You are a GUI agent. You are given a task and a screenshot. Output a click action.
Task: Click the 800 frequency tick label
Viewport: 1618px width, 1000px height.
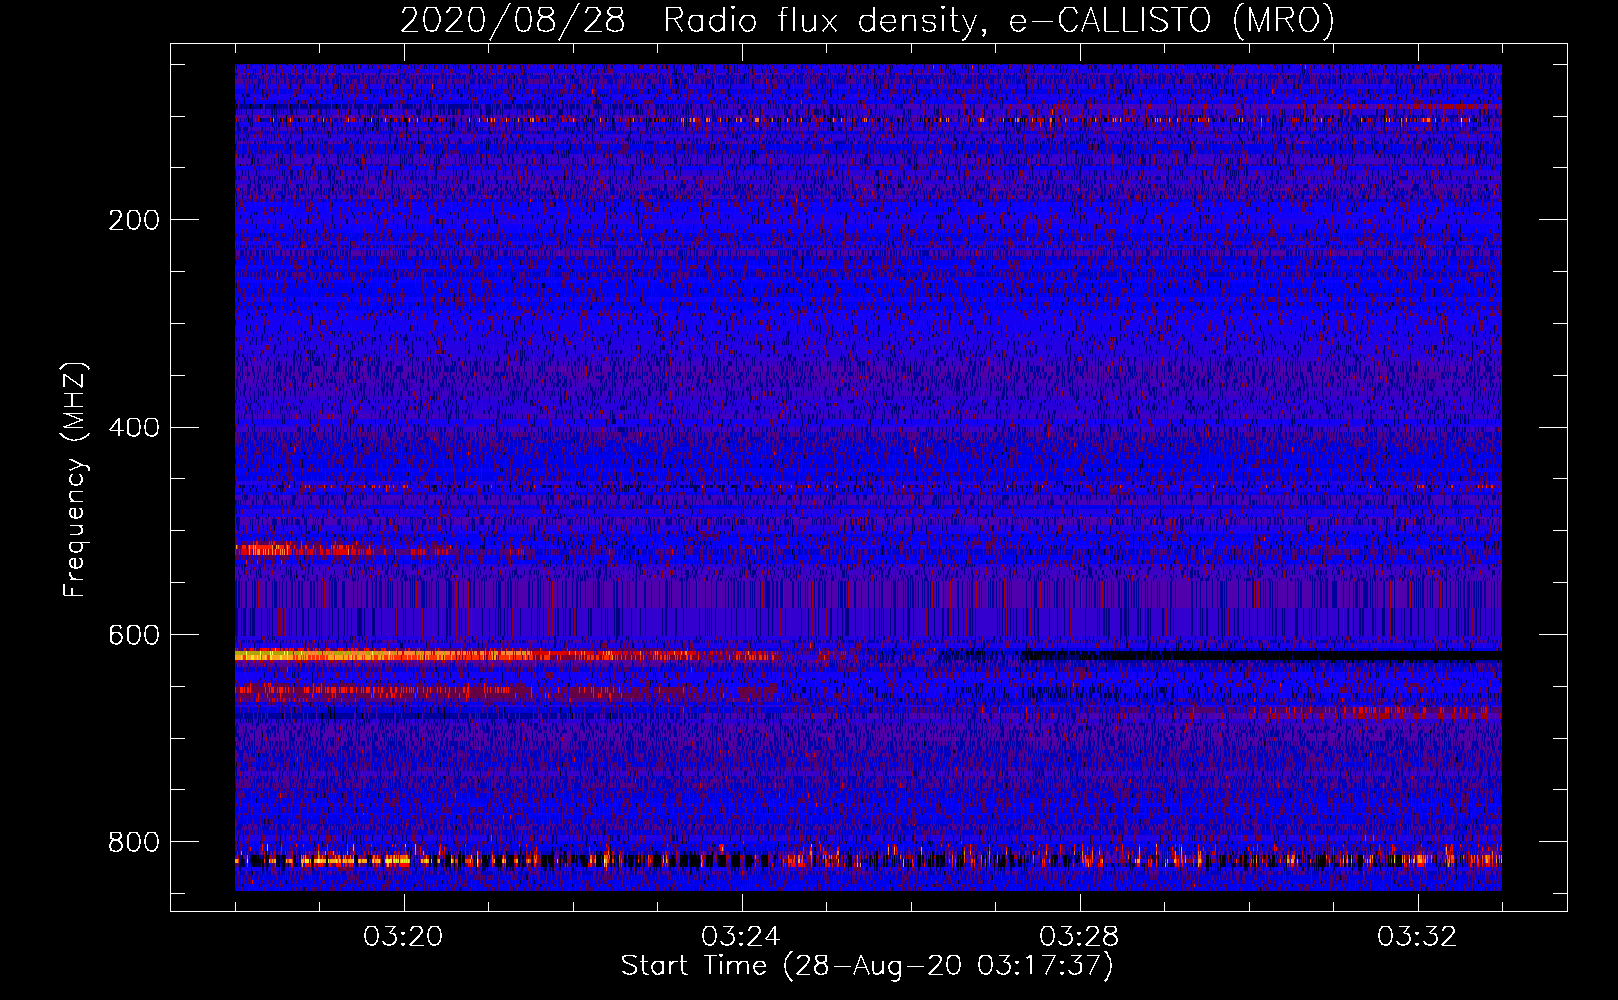click(134, 843)
